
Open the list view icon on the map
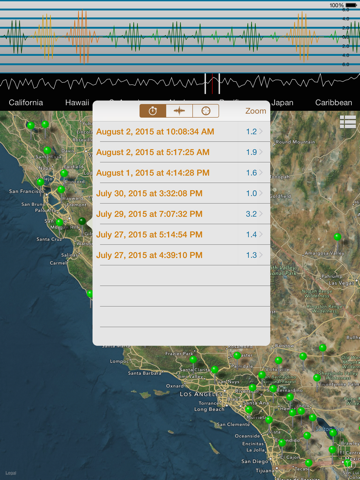tap(348, 122)
